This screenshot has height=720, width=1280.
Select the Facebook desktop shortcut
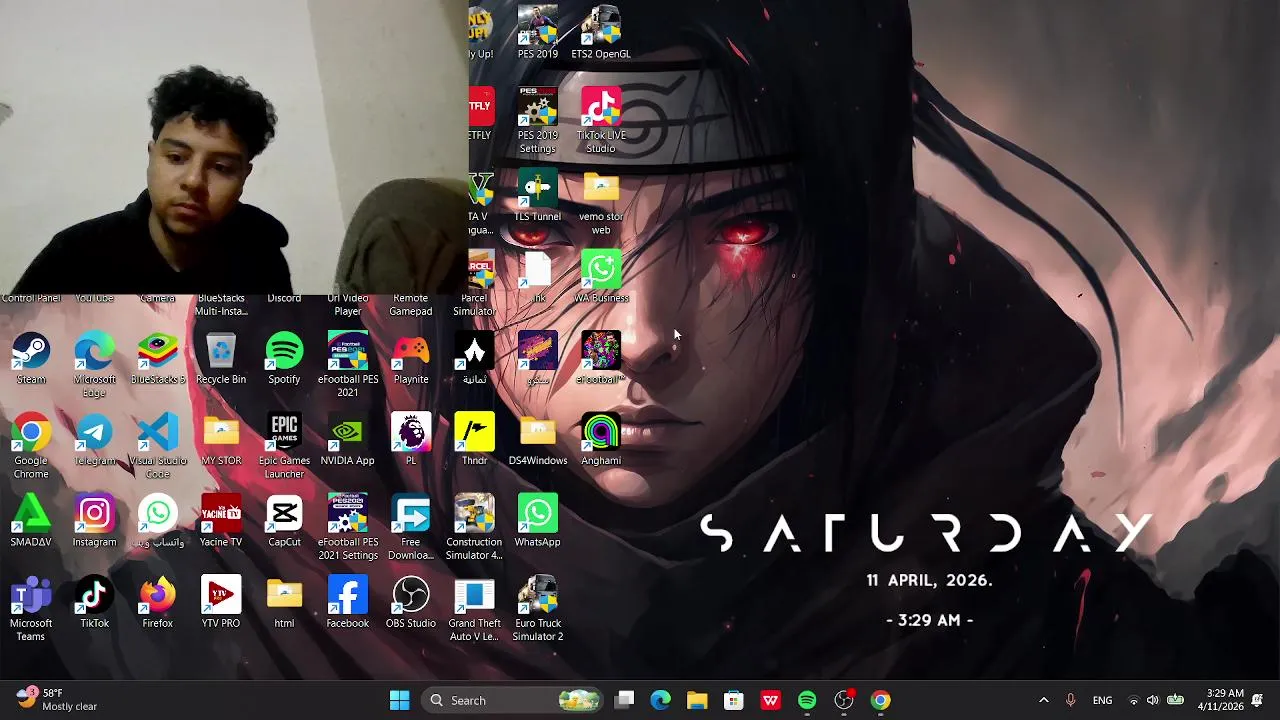point(348,603)
